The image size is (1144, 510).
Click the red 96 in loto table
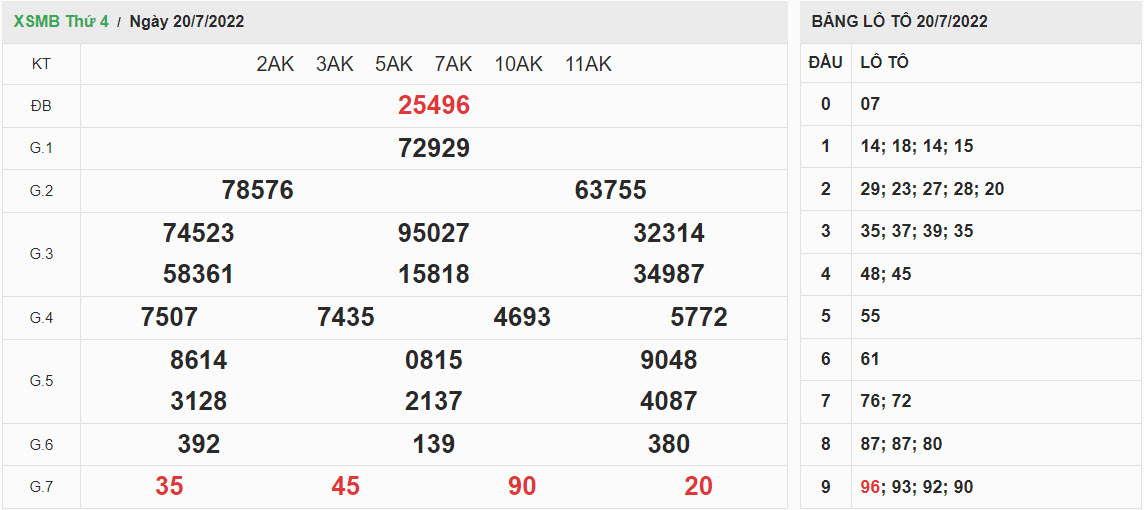pos(870,487)
